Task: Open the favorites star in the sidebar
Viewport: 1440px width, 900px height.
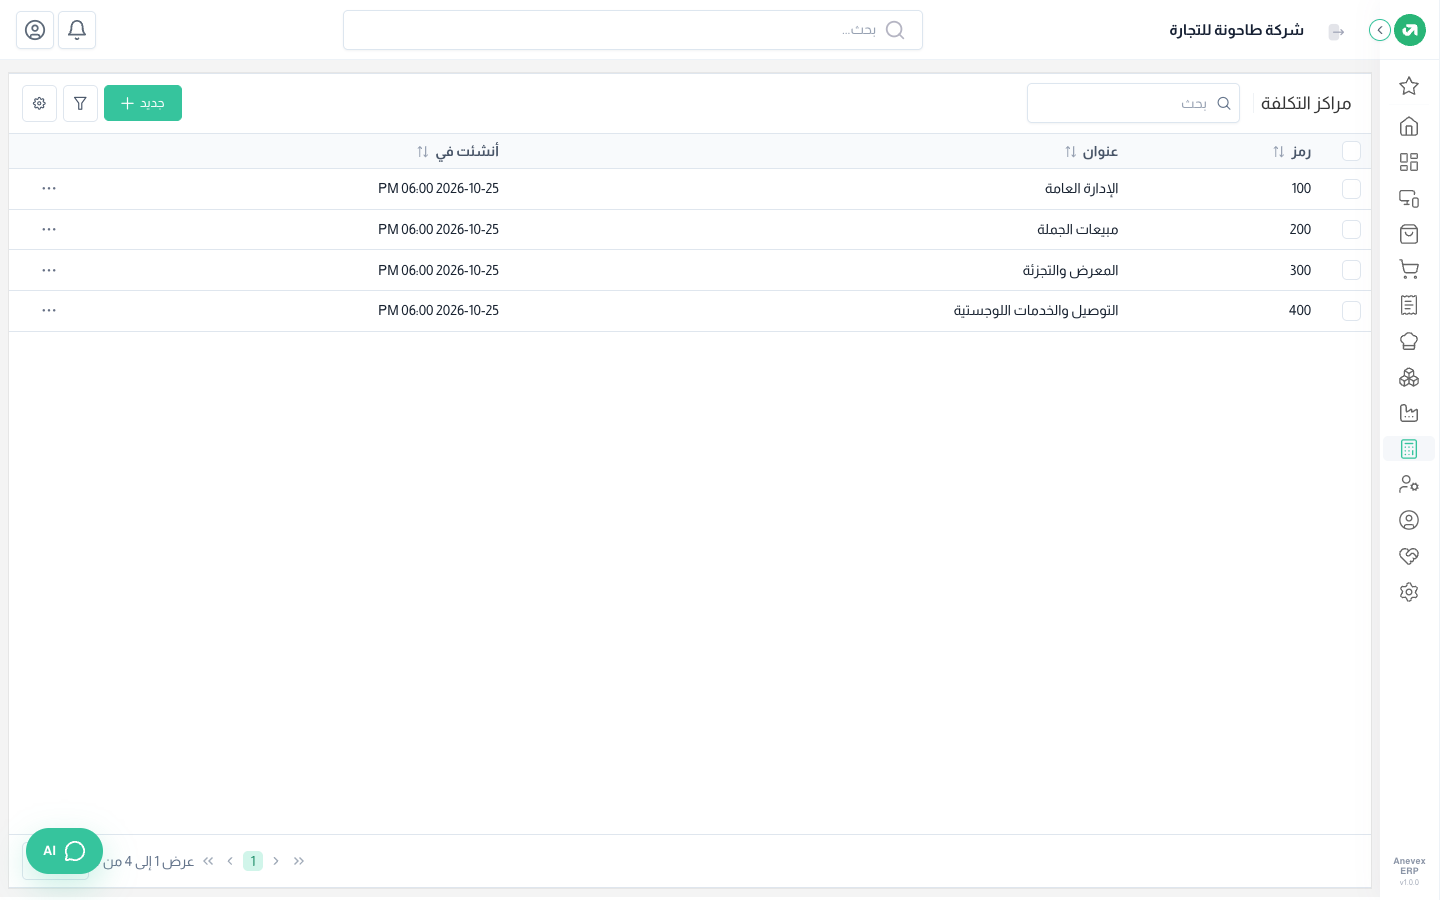Action: click(x=1409, y=86)
